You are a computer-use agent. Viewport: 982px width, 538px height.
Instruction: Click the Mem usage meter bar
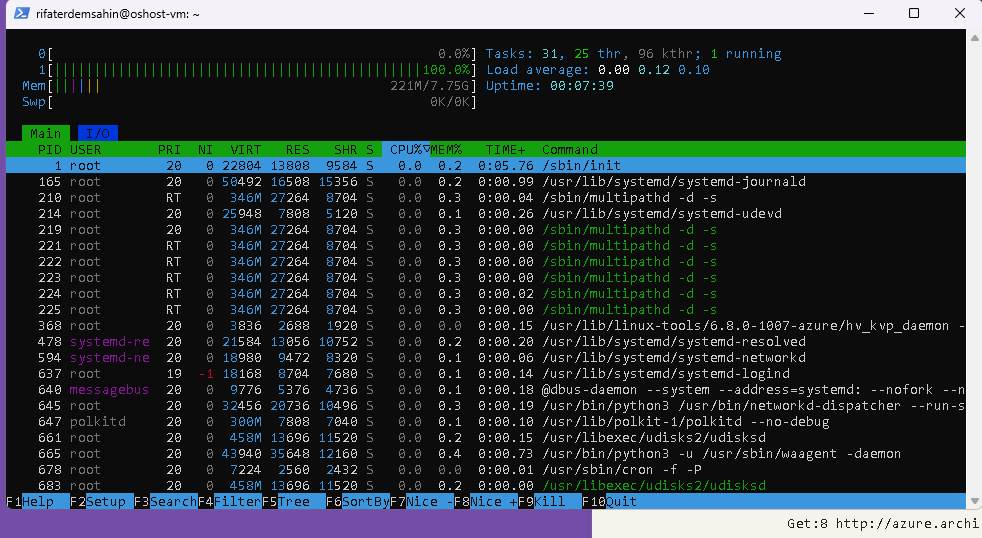click(249, 86)
